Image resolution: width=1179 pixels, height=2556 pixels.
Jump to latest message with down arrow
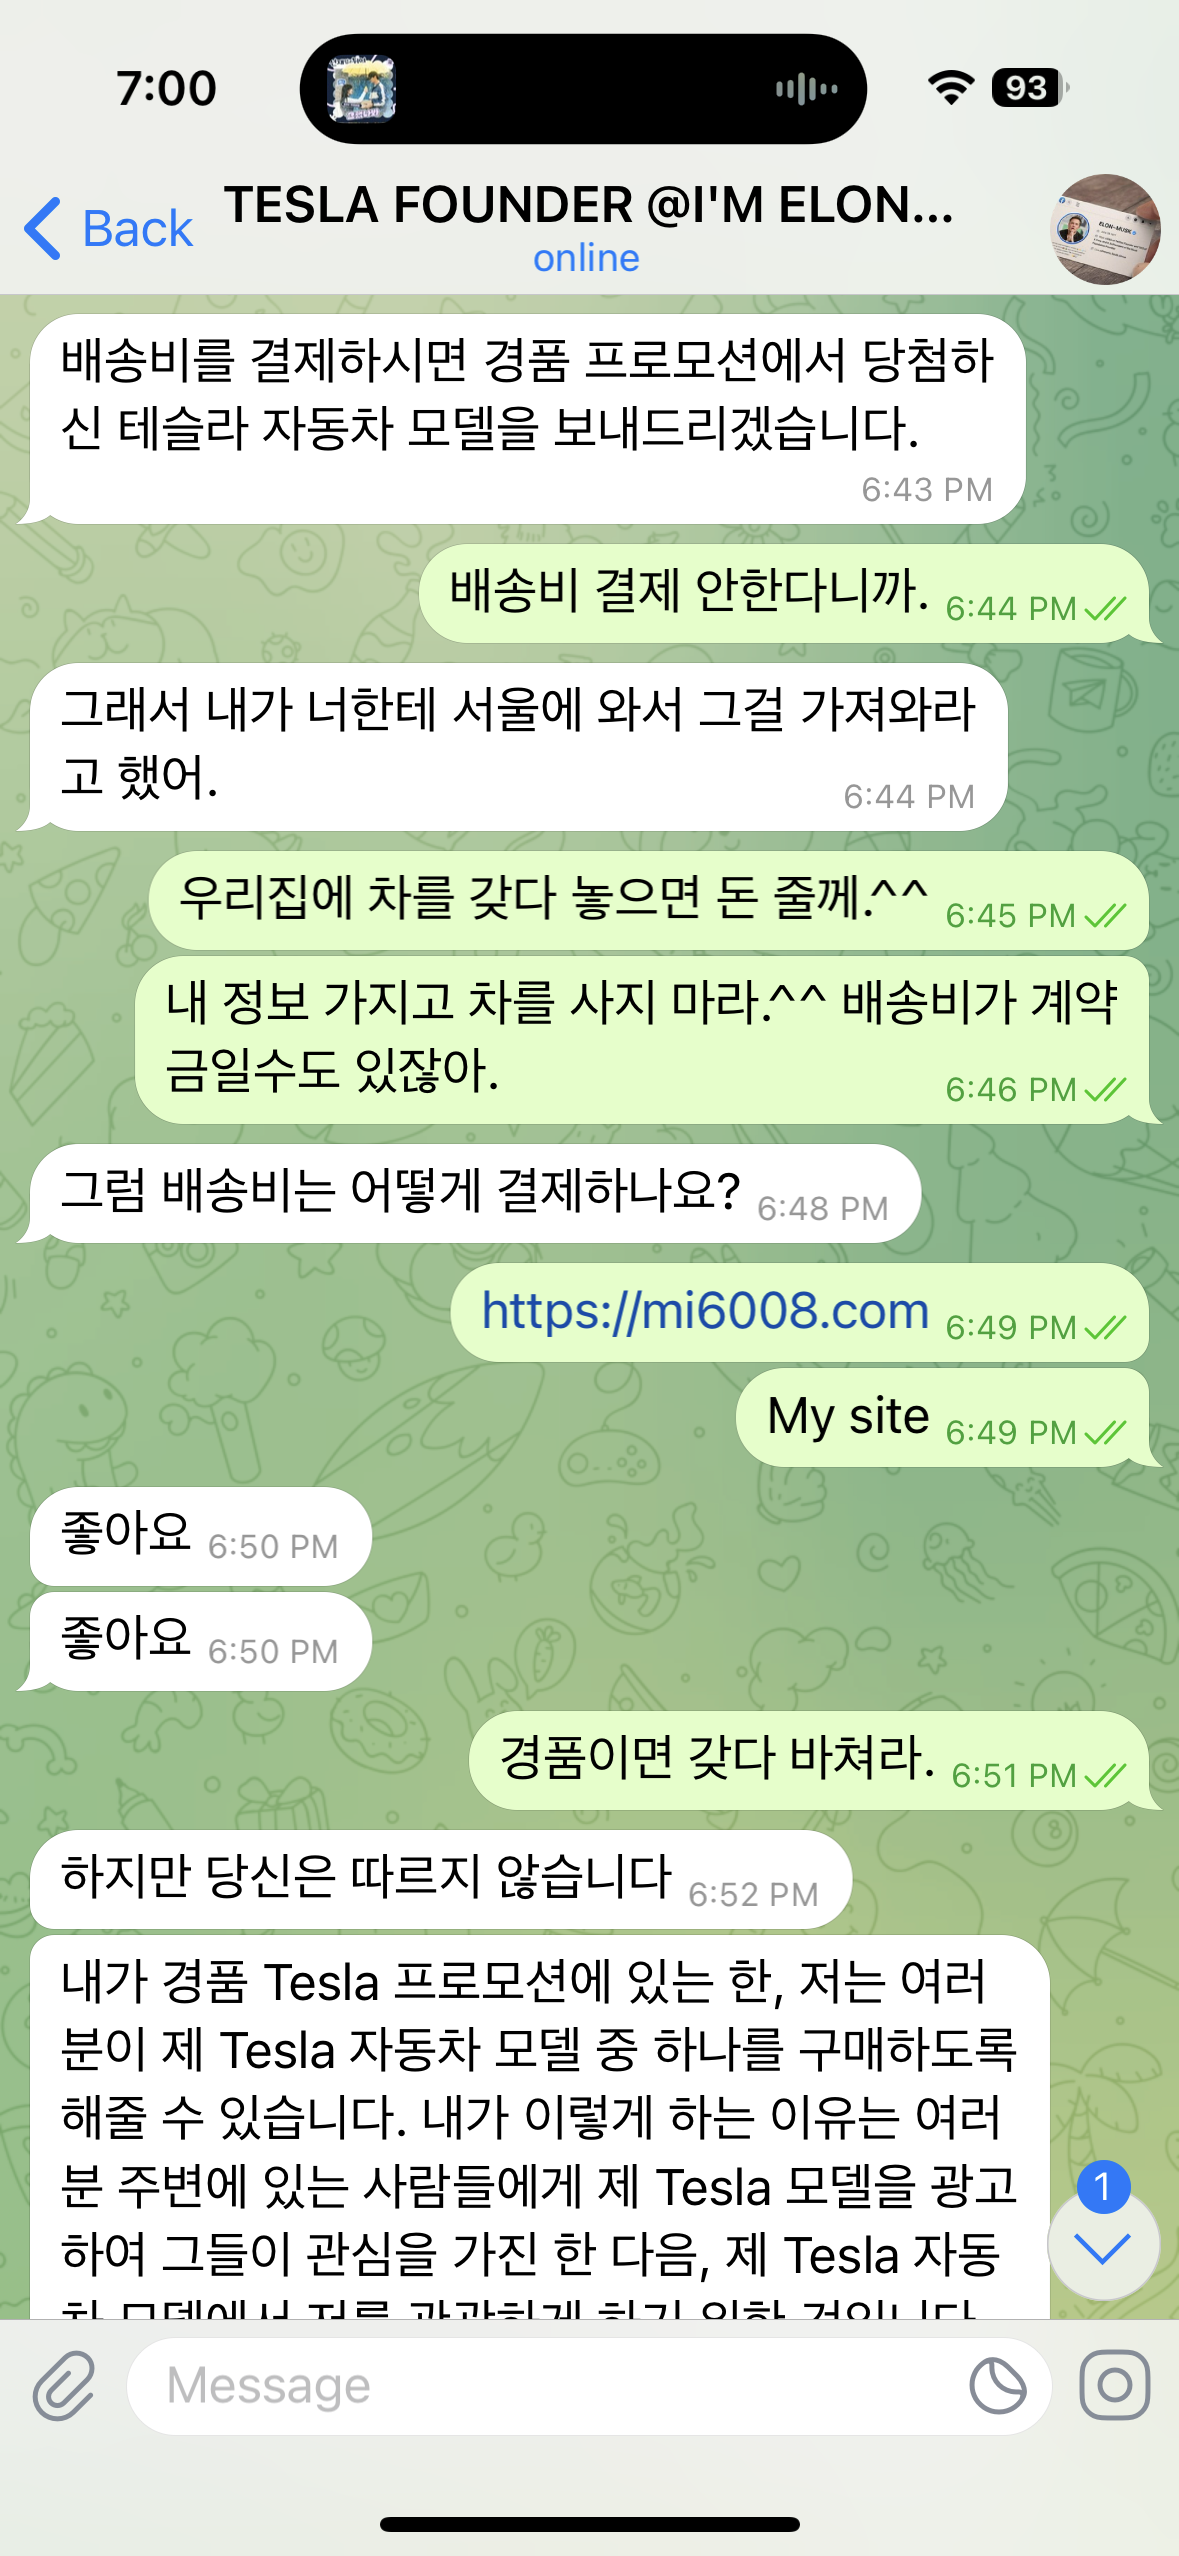tap(1103, 2248)
